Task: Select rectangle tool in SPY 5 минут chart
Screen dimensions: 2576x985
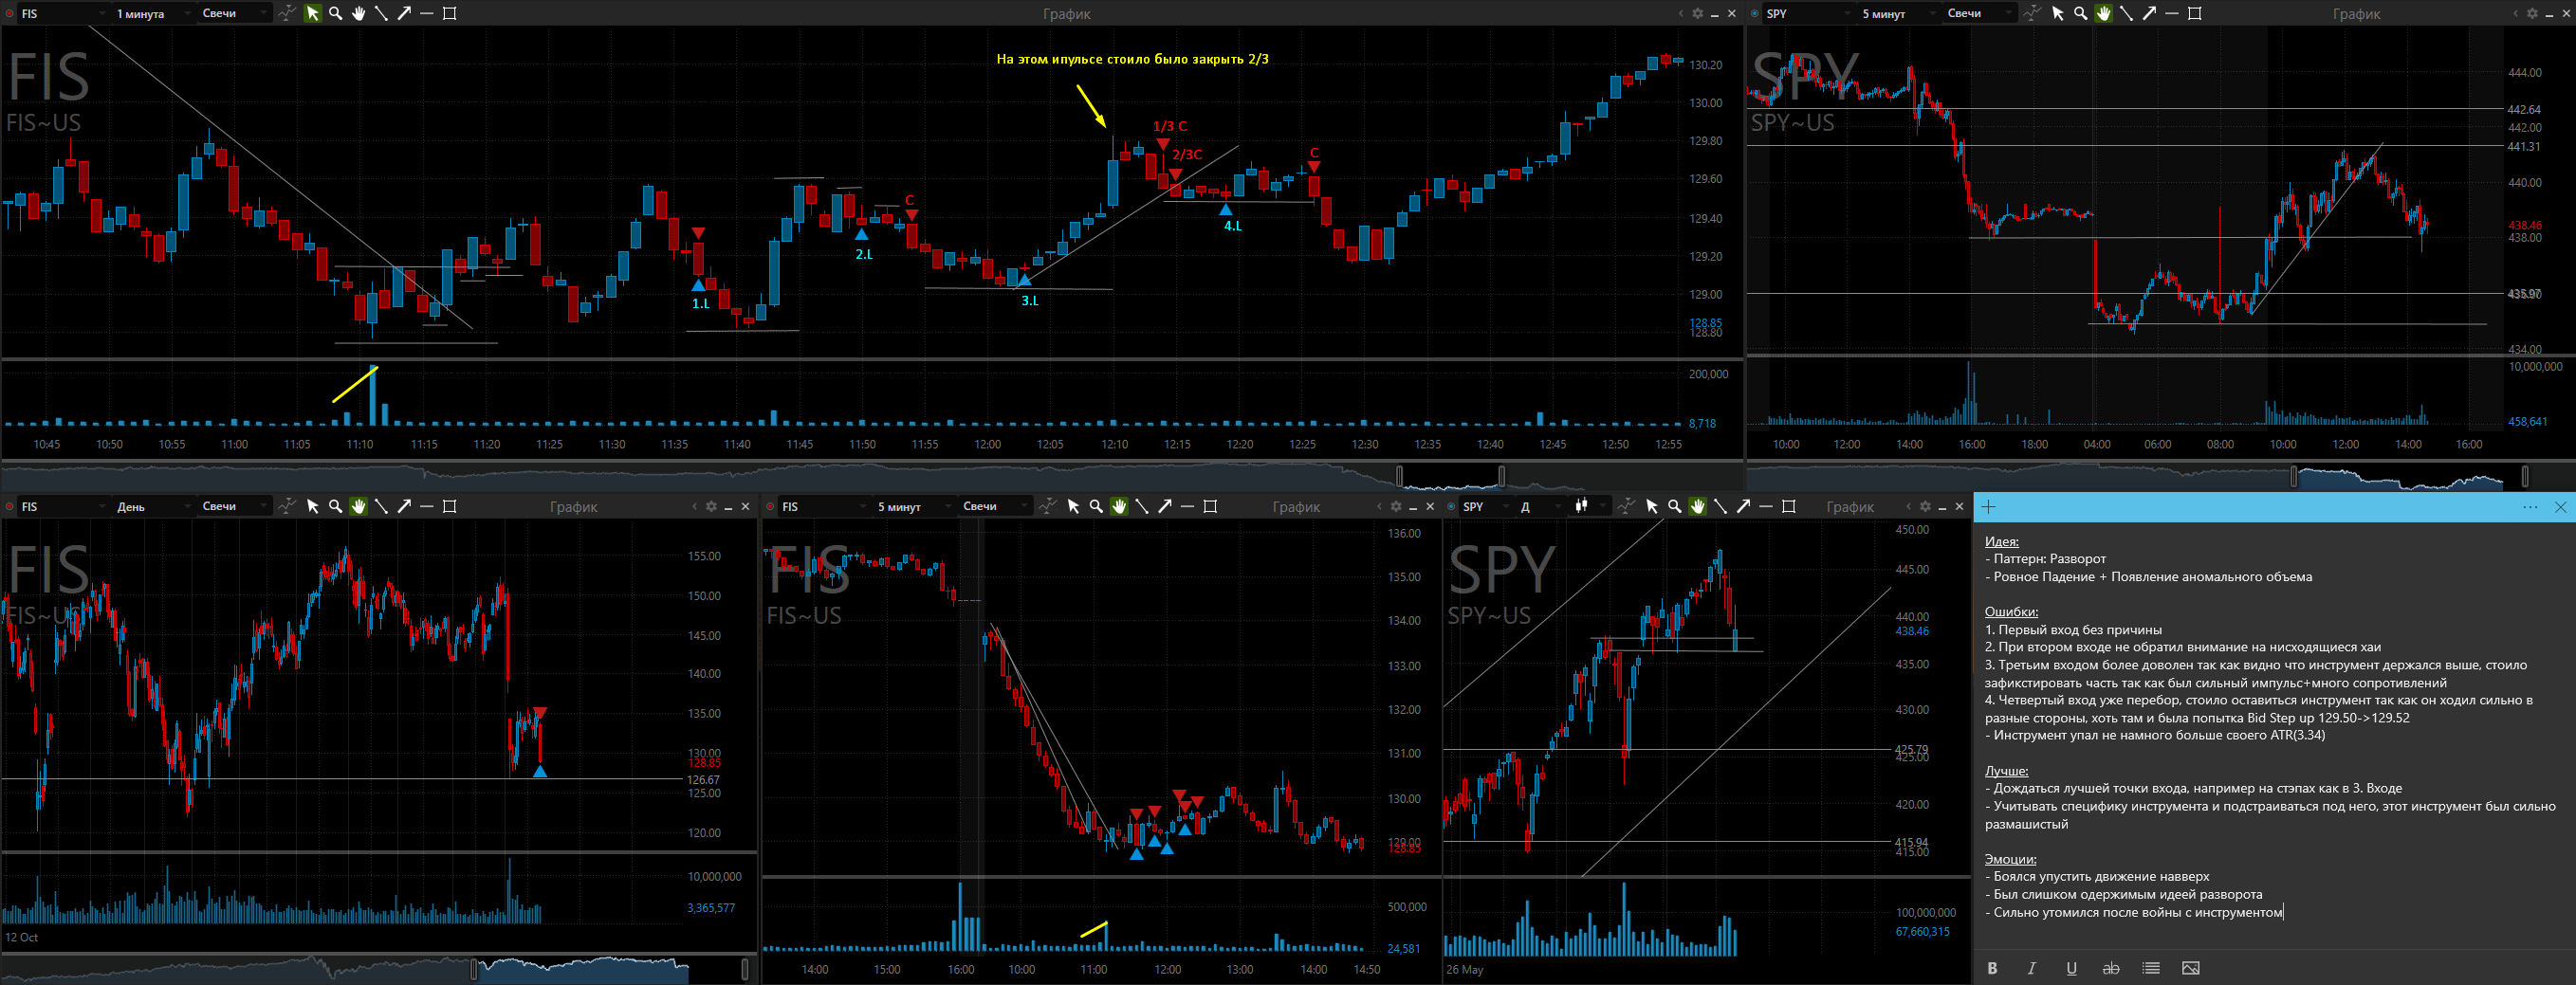Action: (2195, 13)
